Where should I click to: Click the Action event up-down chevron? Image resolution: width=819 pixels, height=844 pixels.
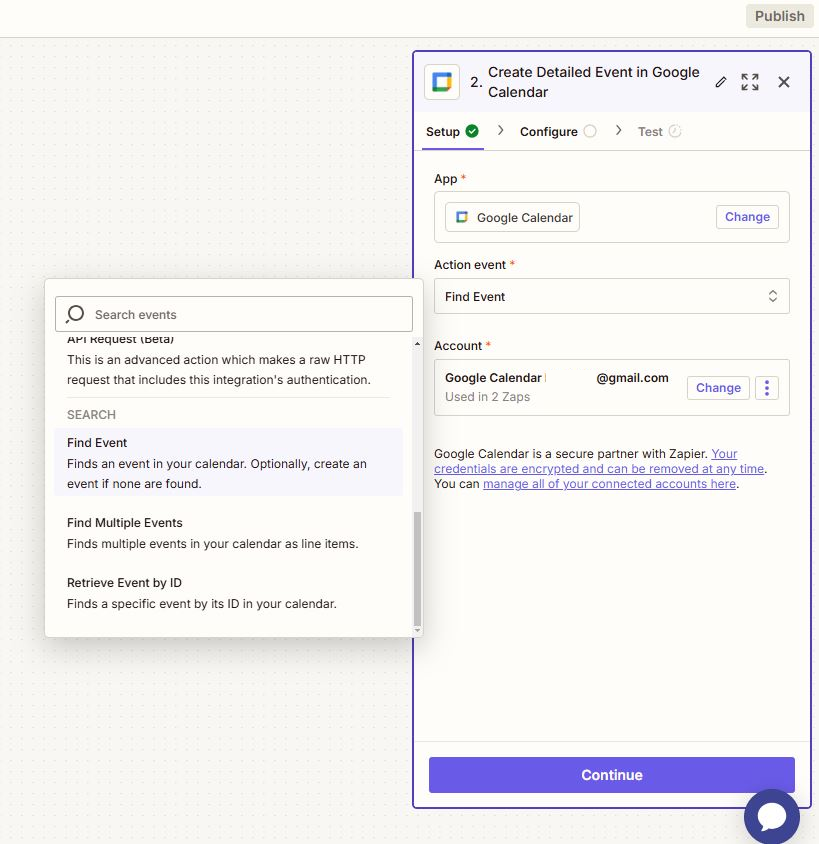pos(773,296)
